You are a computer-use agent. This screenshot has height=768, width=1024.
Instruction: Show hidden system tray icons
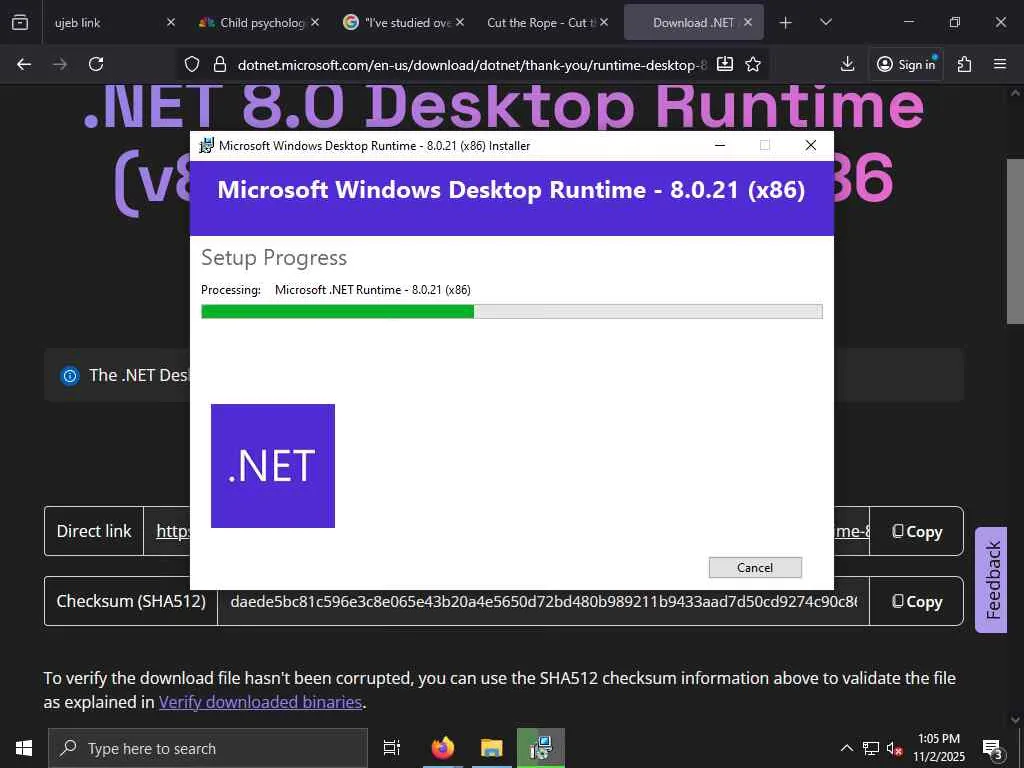coord(846,748)
